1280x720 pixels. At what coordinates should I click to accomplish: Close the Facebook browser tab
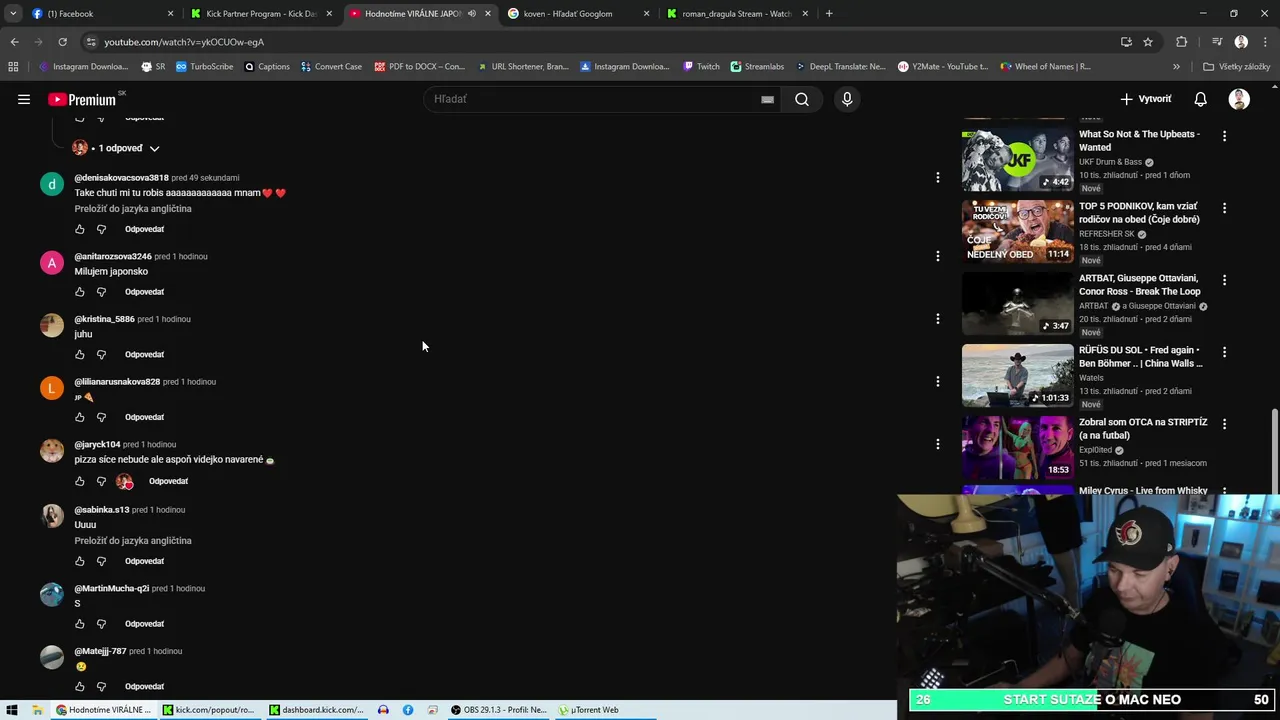coord(170,14)
